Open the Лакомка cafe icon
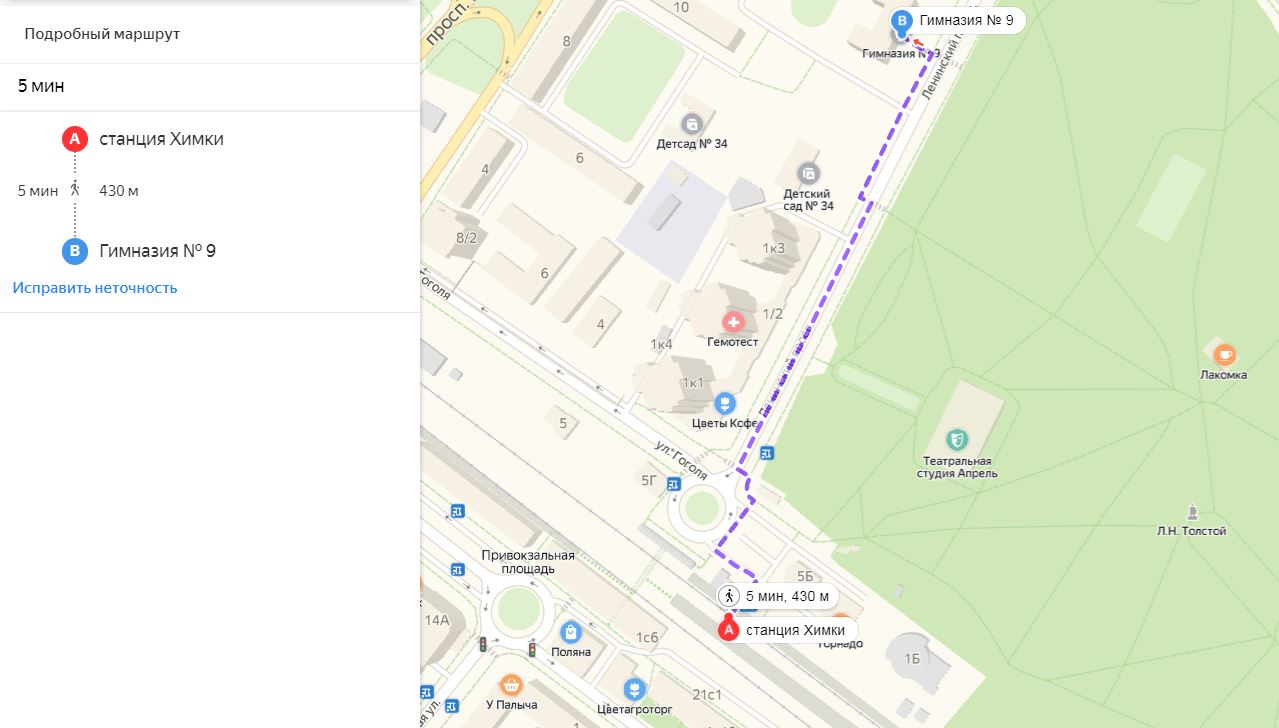Screen dimensions: 1279x728 [1224, 353]
